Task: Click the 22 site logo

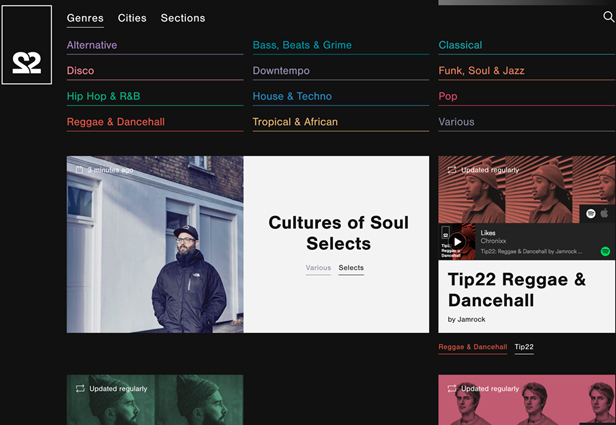Action: [x=27, y=45]
